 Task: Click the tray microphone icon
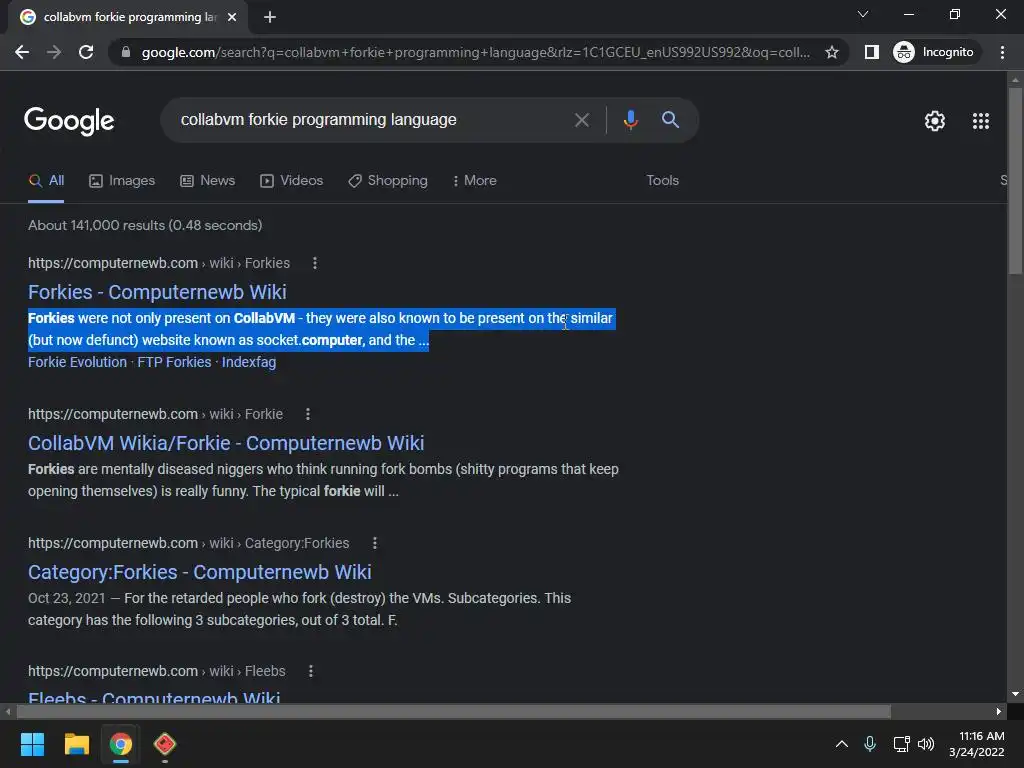click(x=870, y=744)
